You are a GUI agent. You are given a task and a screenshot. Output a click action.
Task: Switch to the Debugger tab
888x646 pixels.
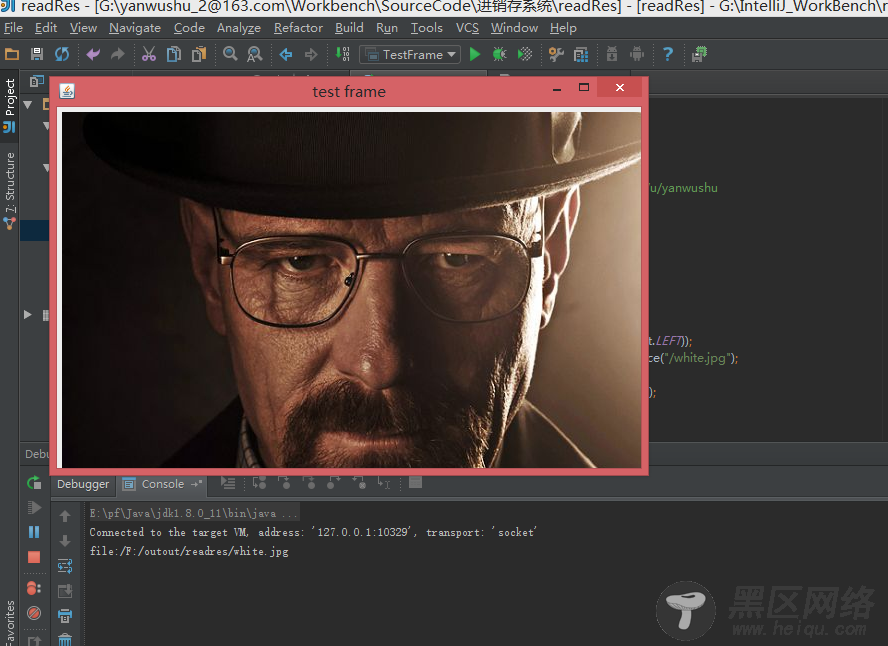click(x=83, y=484)
